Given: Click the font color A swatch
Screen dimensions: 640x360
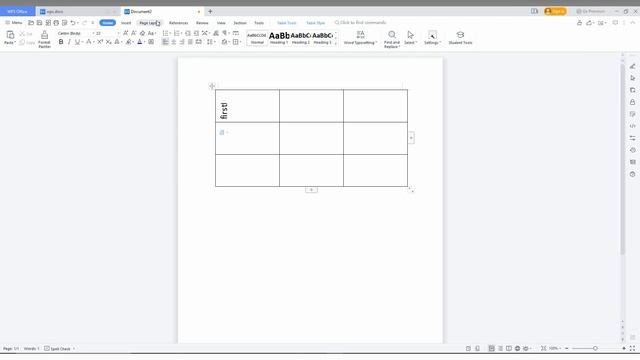Looking at the screenshot, I should (x=140, y=42).
